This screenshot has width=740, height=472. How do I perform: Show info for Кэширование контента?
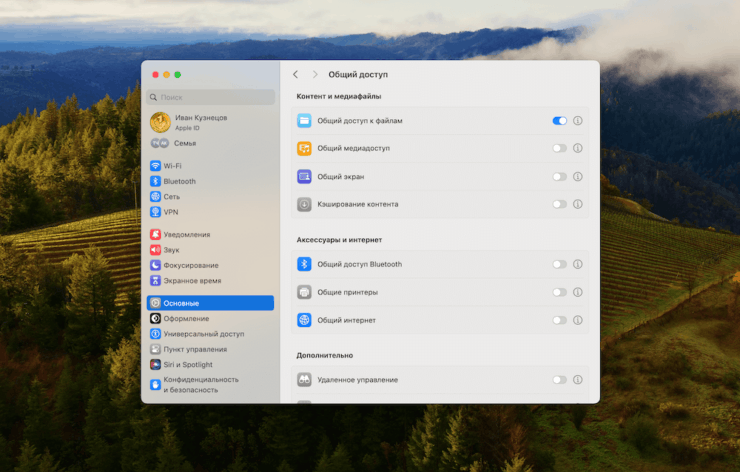(x=578, y=204)
